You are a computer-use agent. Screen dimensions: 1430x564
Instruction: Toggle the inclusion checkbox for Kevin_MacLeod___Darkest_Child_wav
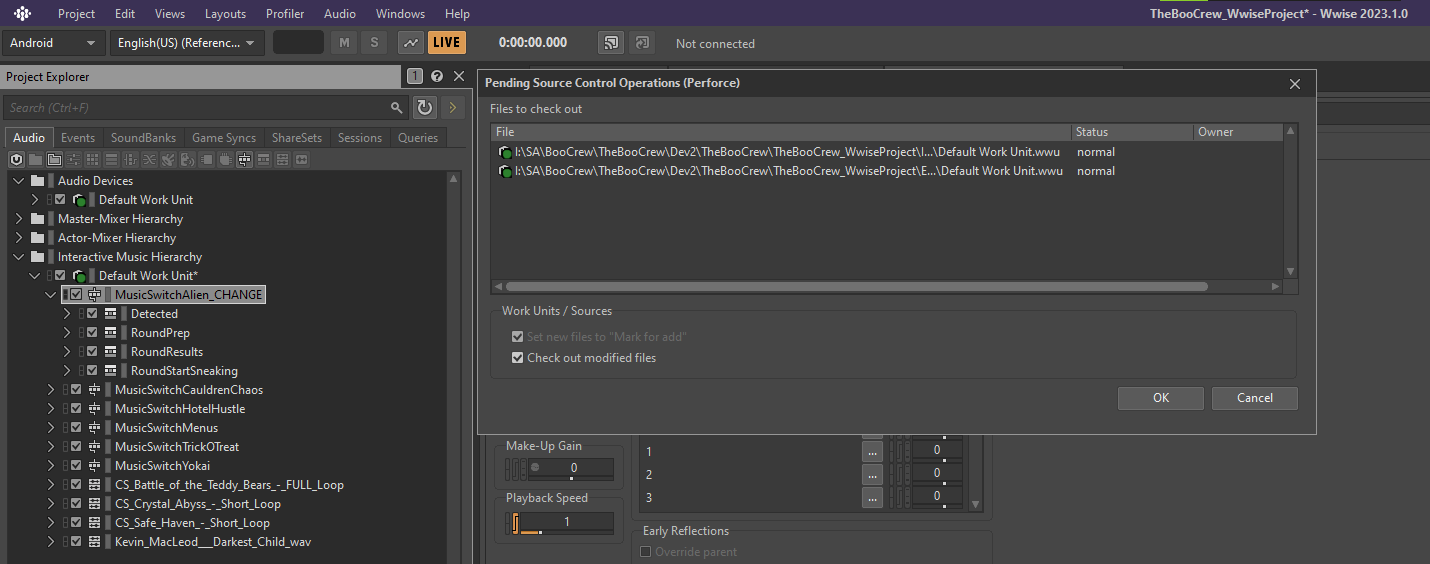click(76, 542)
